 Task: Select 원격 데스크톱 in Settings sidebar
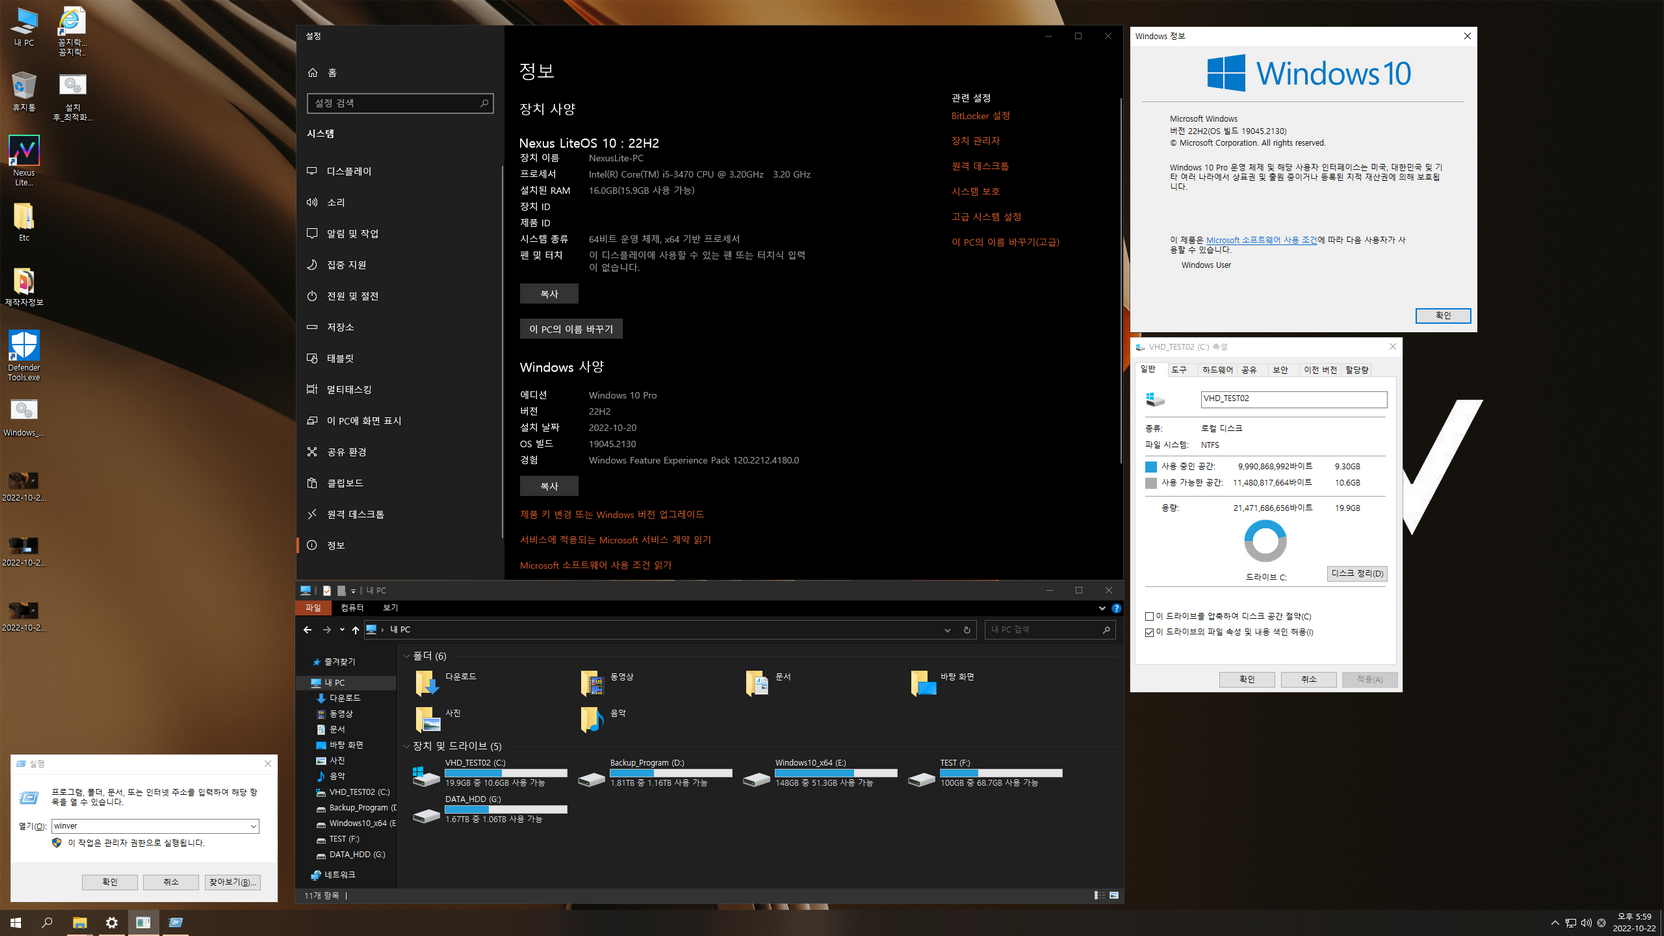click(x=400, y=514)
